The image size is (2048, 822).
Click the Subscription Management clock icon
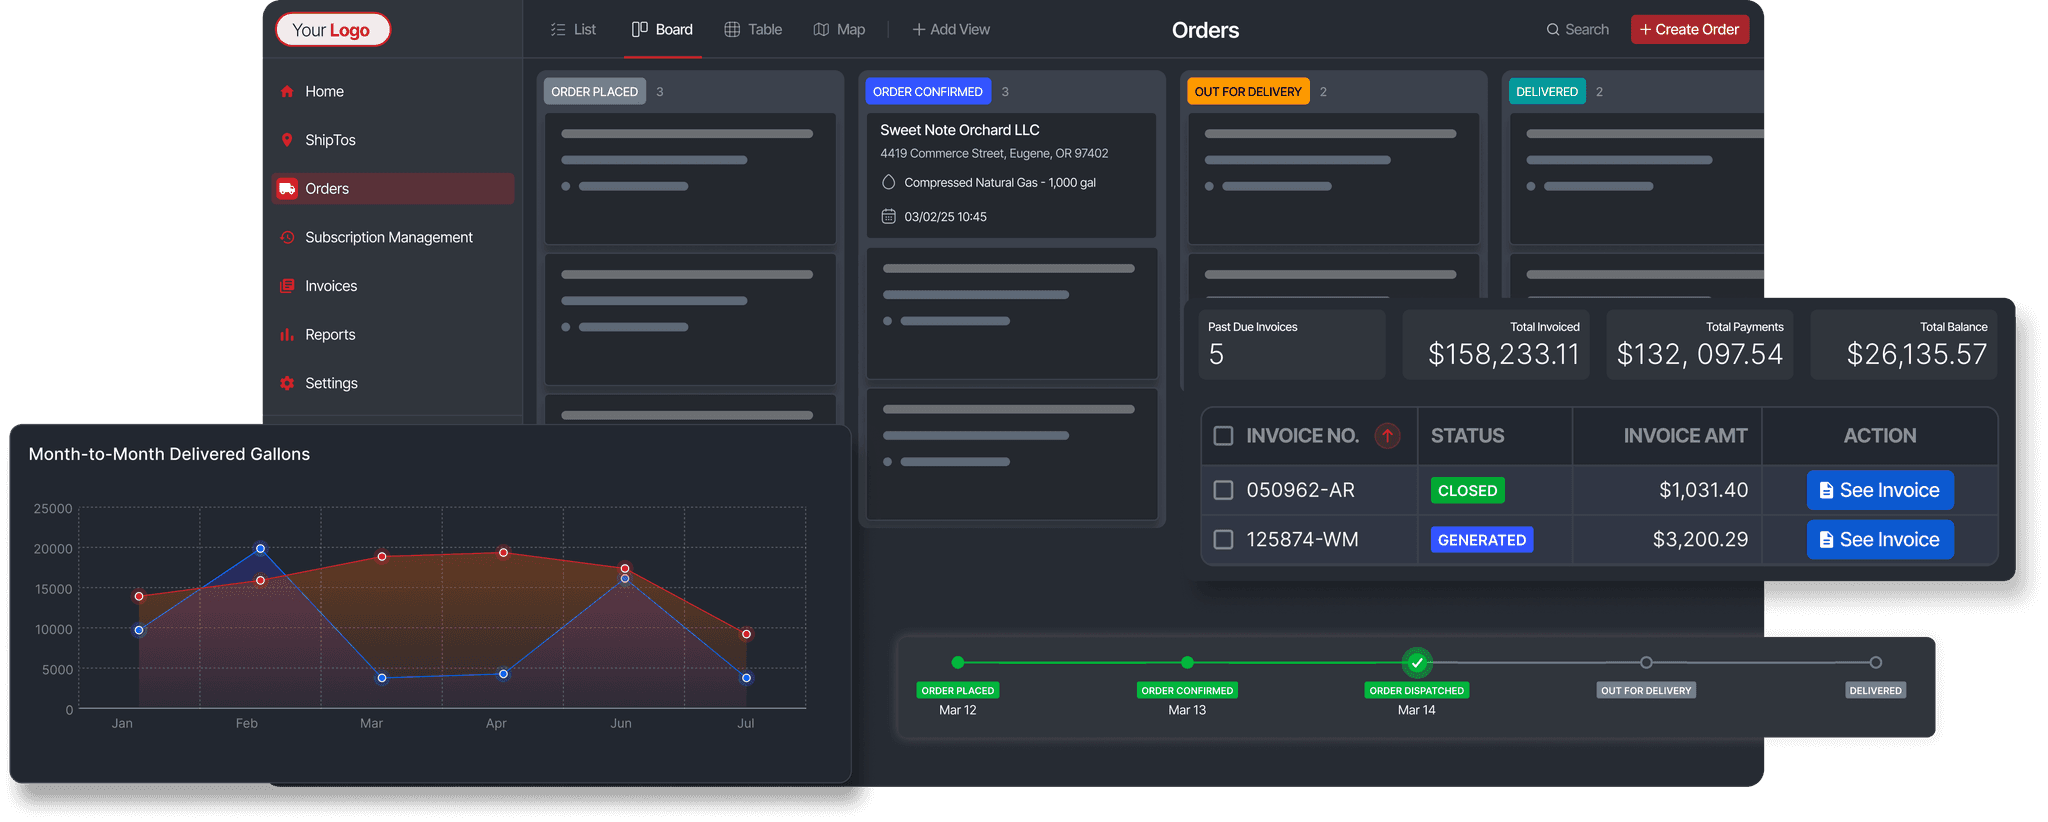click(x=287, y=237)
